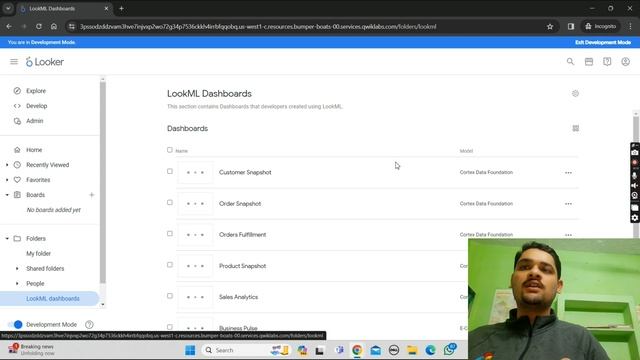Click the main page vertical scrollbar
Viewport: 640px width, 360px height.
click(x=636, y=176)
